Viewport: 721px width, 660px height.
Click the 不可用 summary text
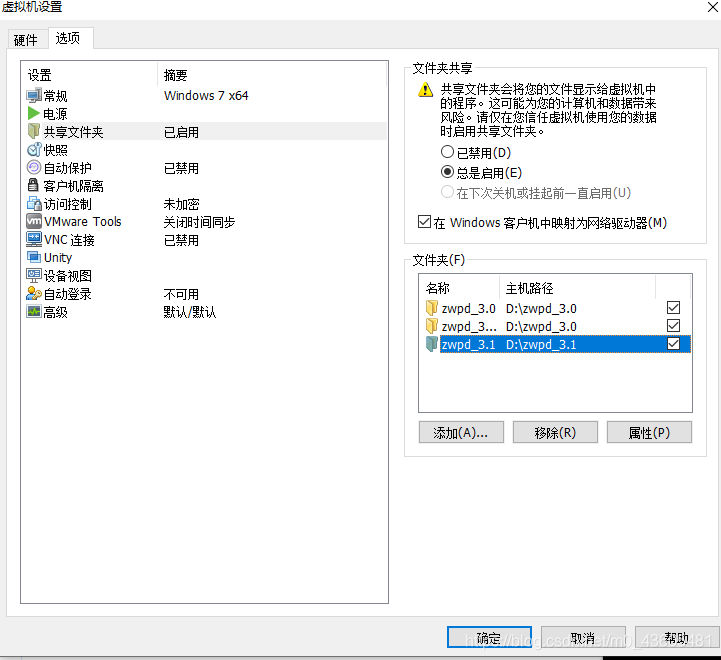(182, 294)
